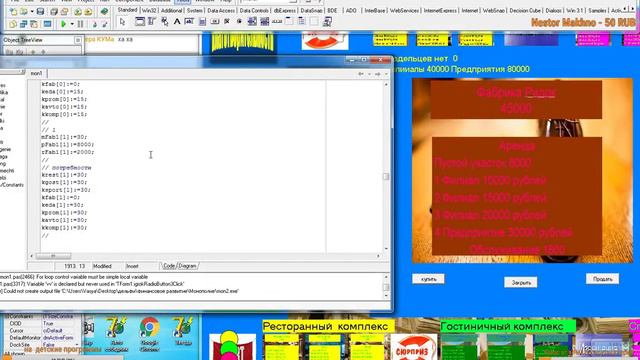Click the editor forward navigation arrow
Viewport: 640px width, 360px height.
pyautogui.click(x=378, y=74)
